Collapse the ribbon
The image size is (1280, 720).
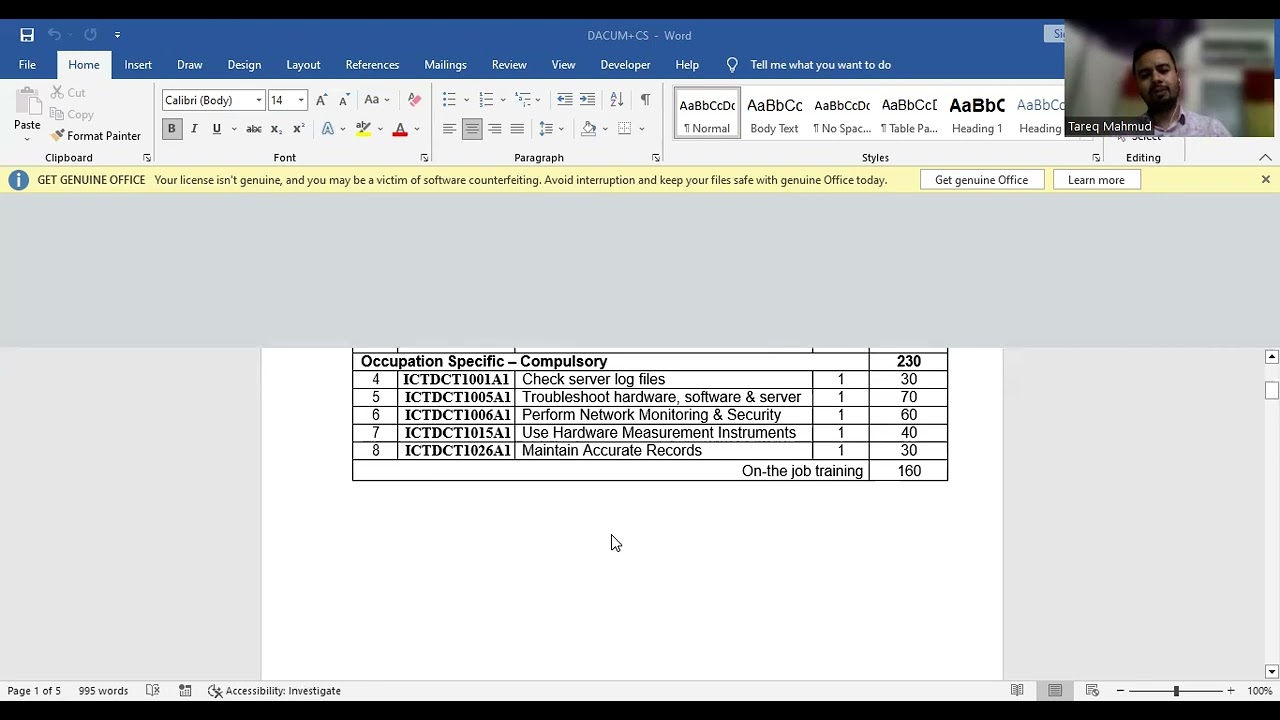click(x=1265, y=158)
